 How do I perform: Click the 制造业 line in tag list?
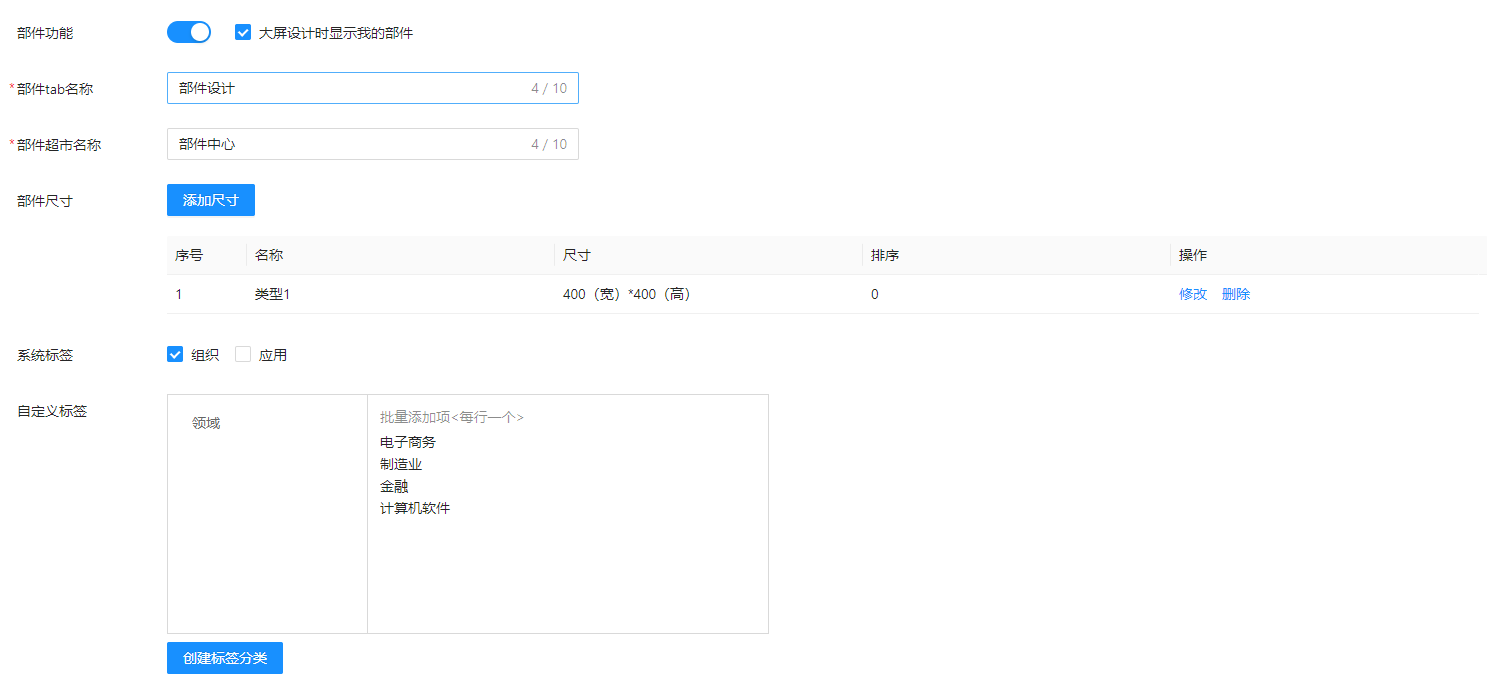tap(401, 464)
